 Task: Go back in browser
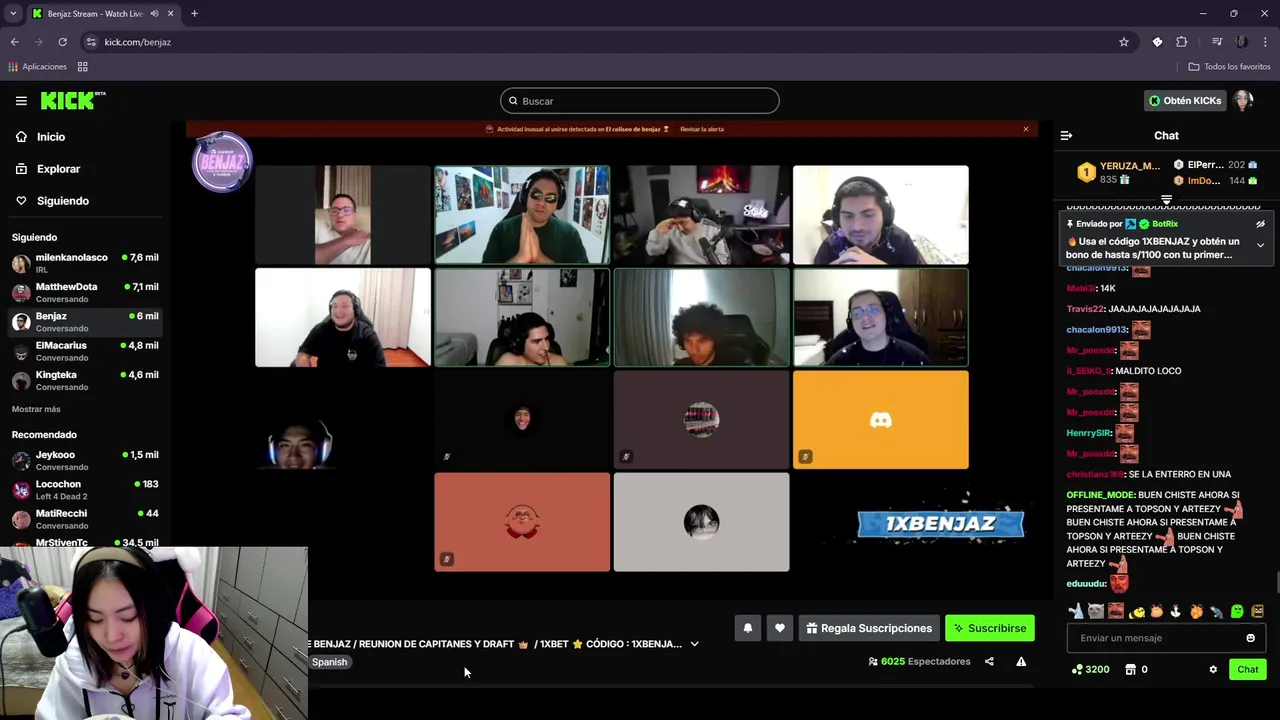pos(14,42)
